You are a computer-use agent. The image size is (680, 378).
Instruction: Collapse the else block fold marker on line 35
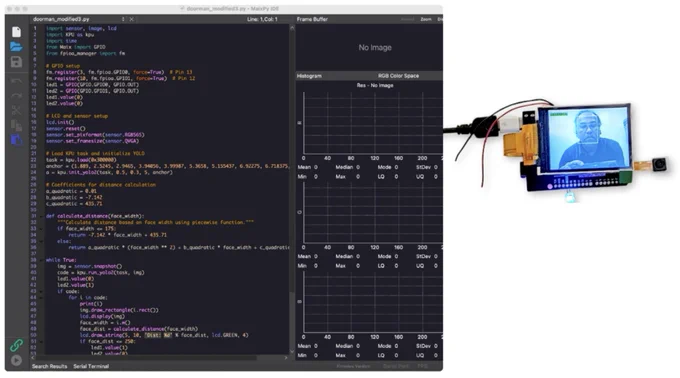[42, 241]
